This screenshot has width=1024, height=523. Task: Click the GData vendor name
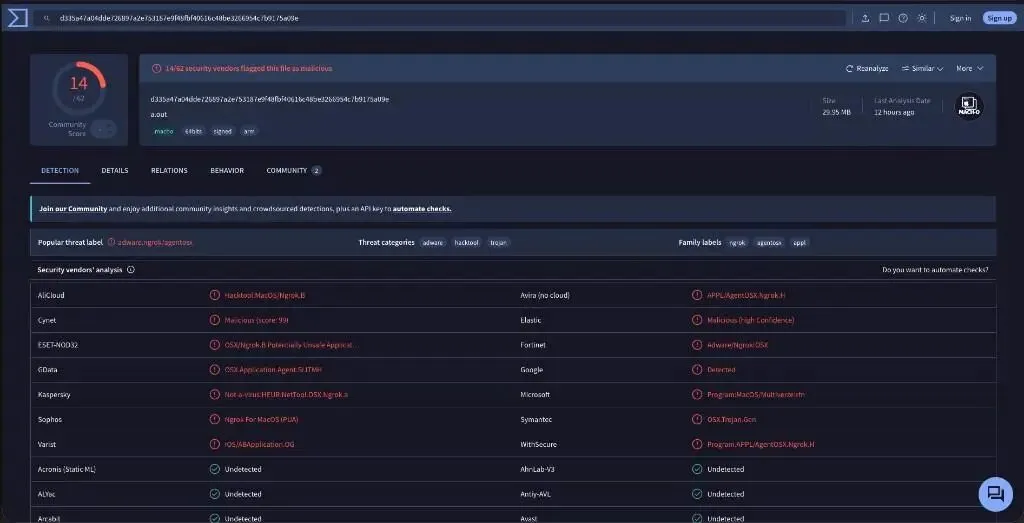click(x=48, y=370)
